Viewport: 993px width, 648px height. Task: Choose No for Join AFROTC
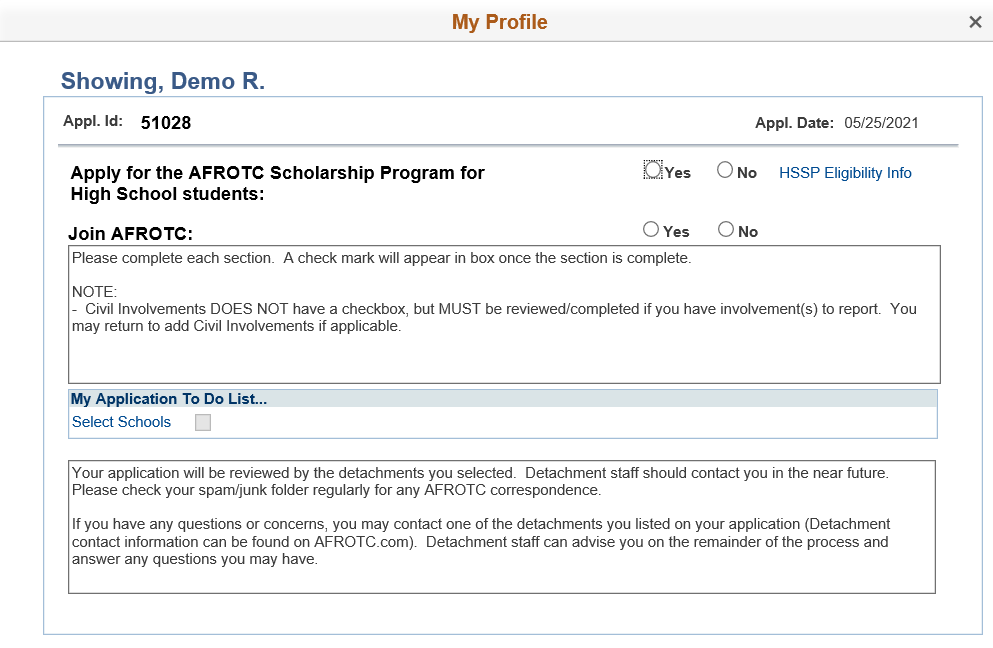726,230
